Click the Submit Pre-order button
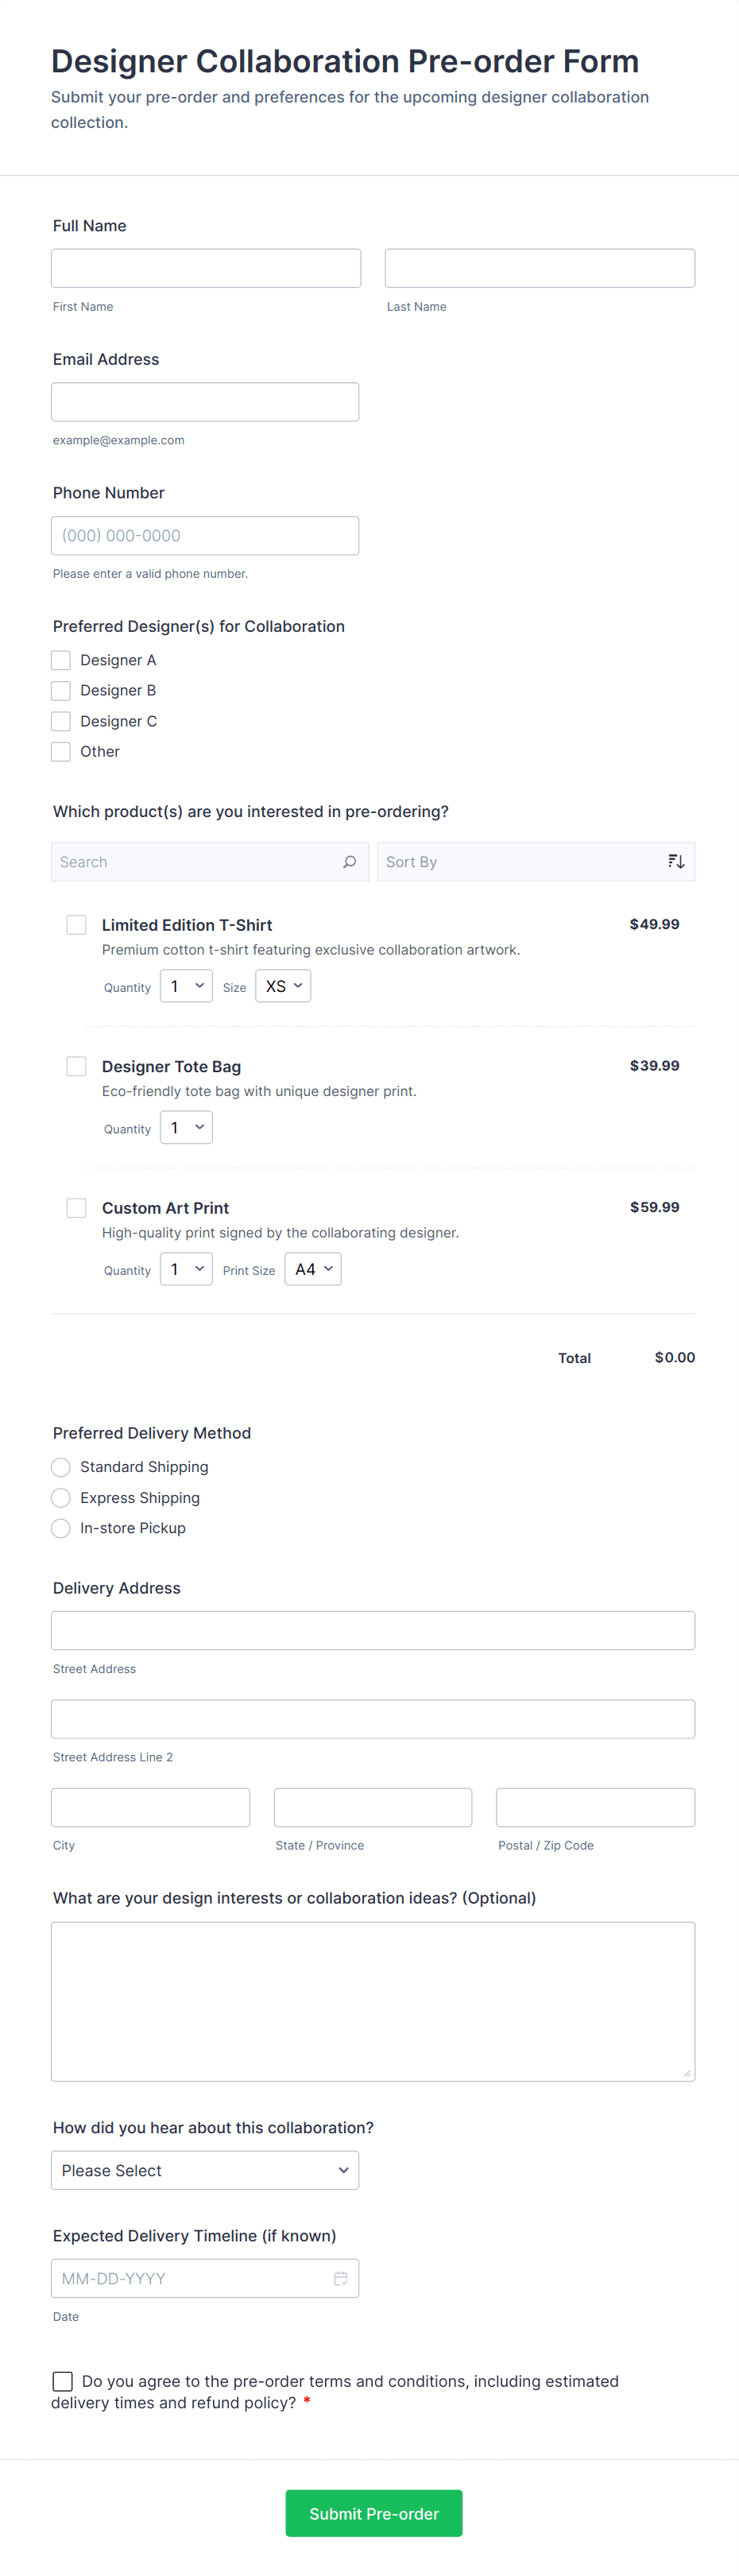739x2576 pixels. coord(374,2513)
